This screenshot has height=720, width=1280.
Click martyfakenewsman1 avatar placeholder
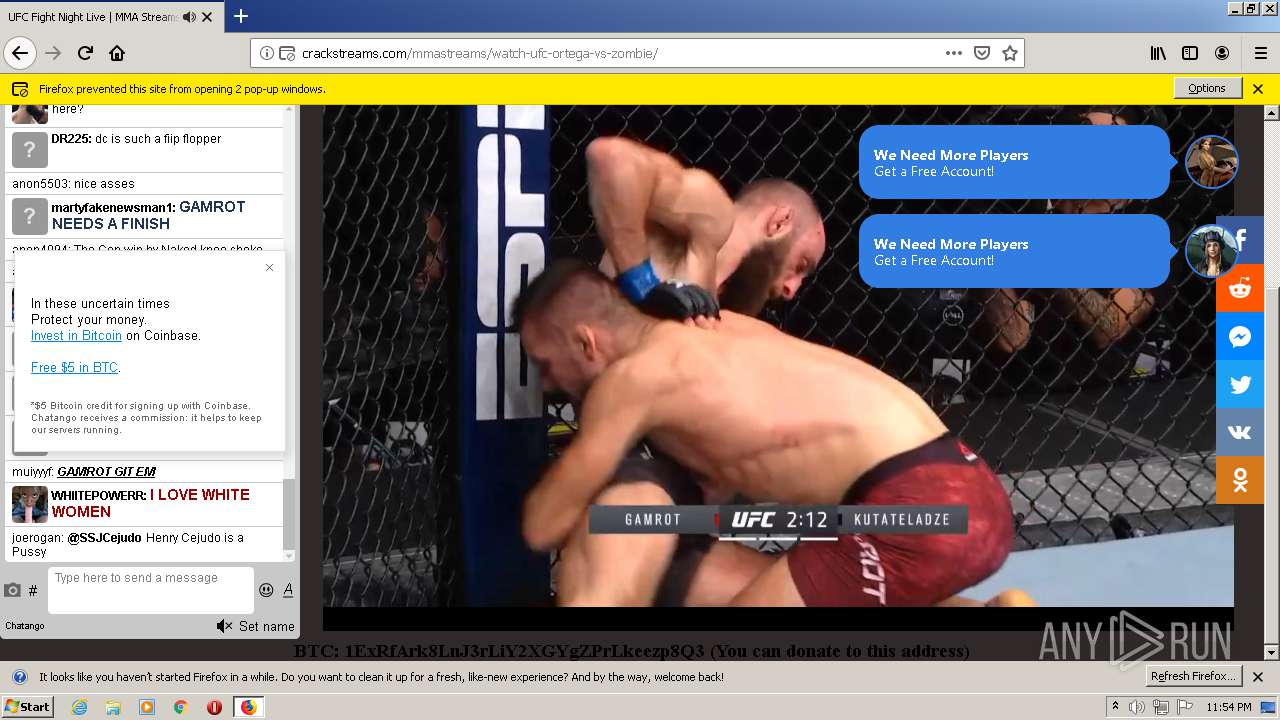coord(30,216)
